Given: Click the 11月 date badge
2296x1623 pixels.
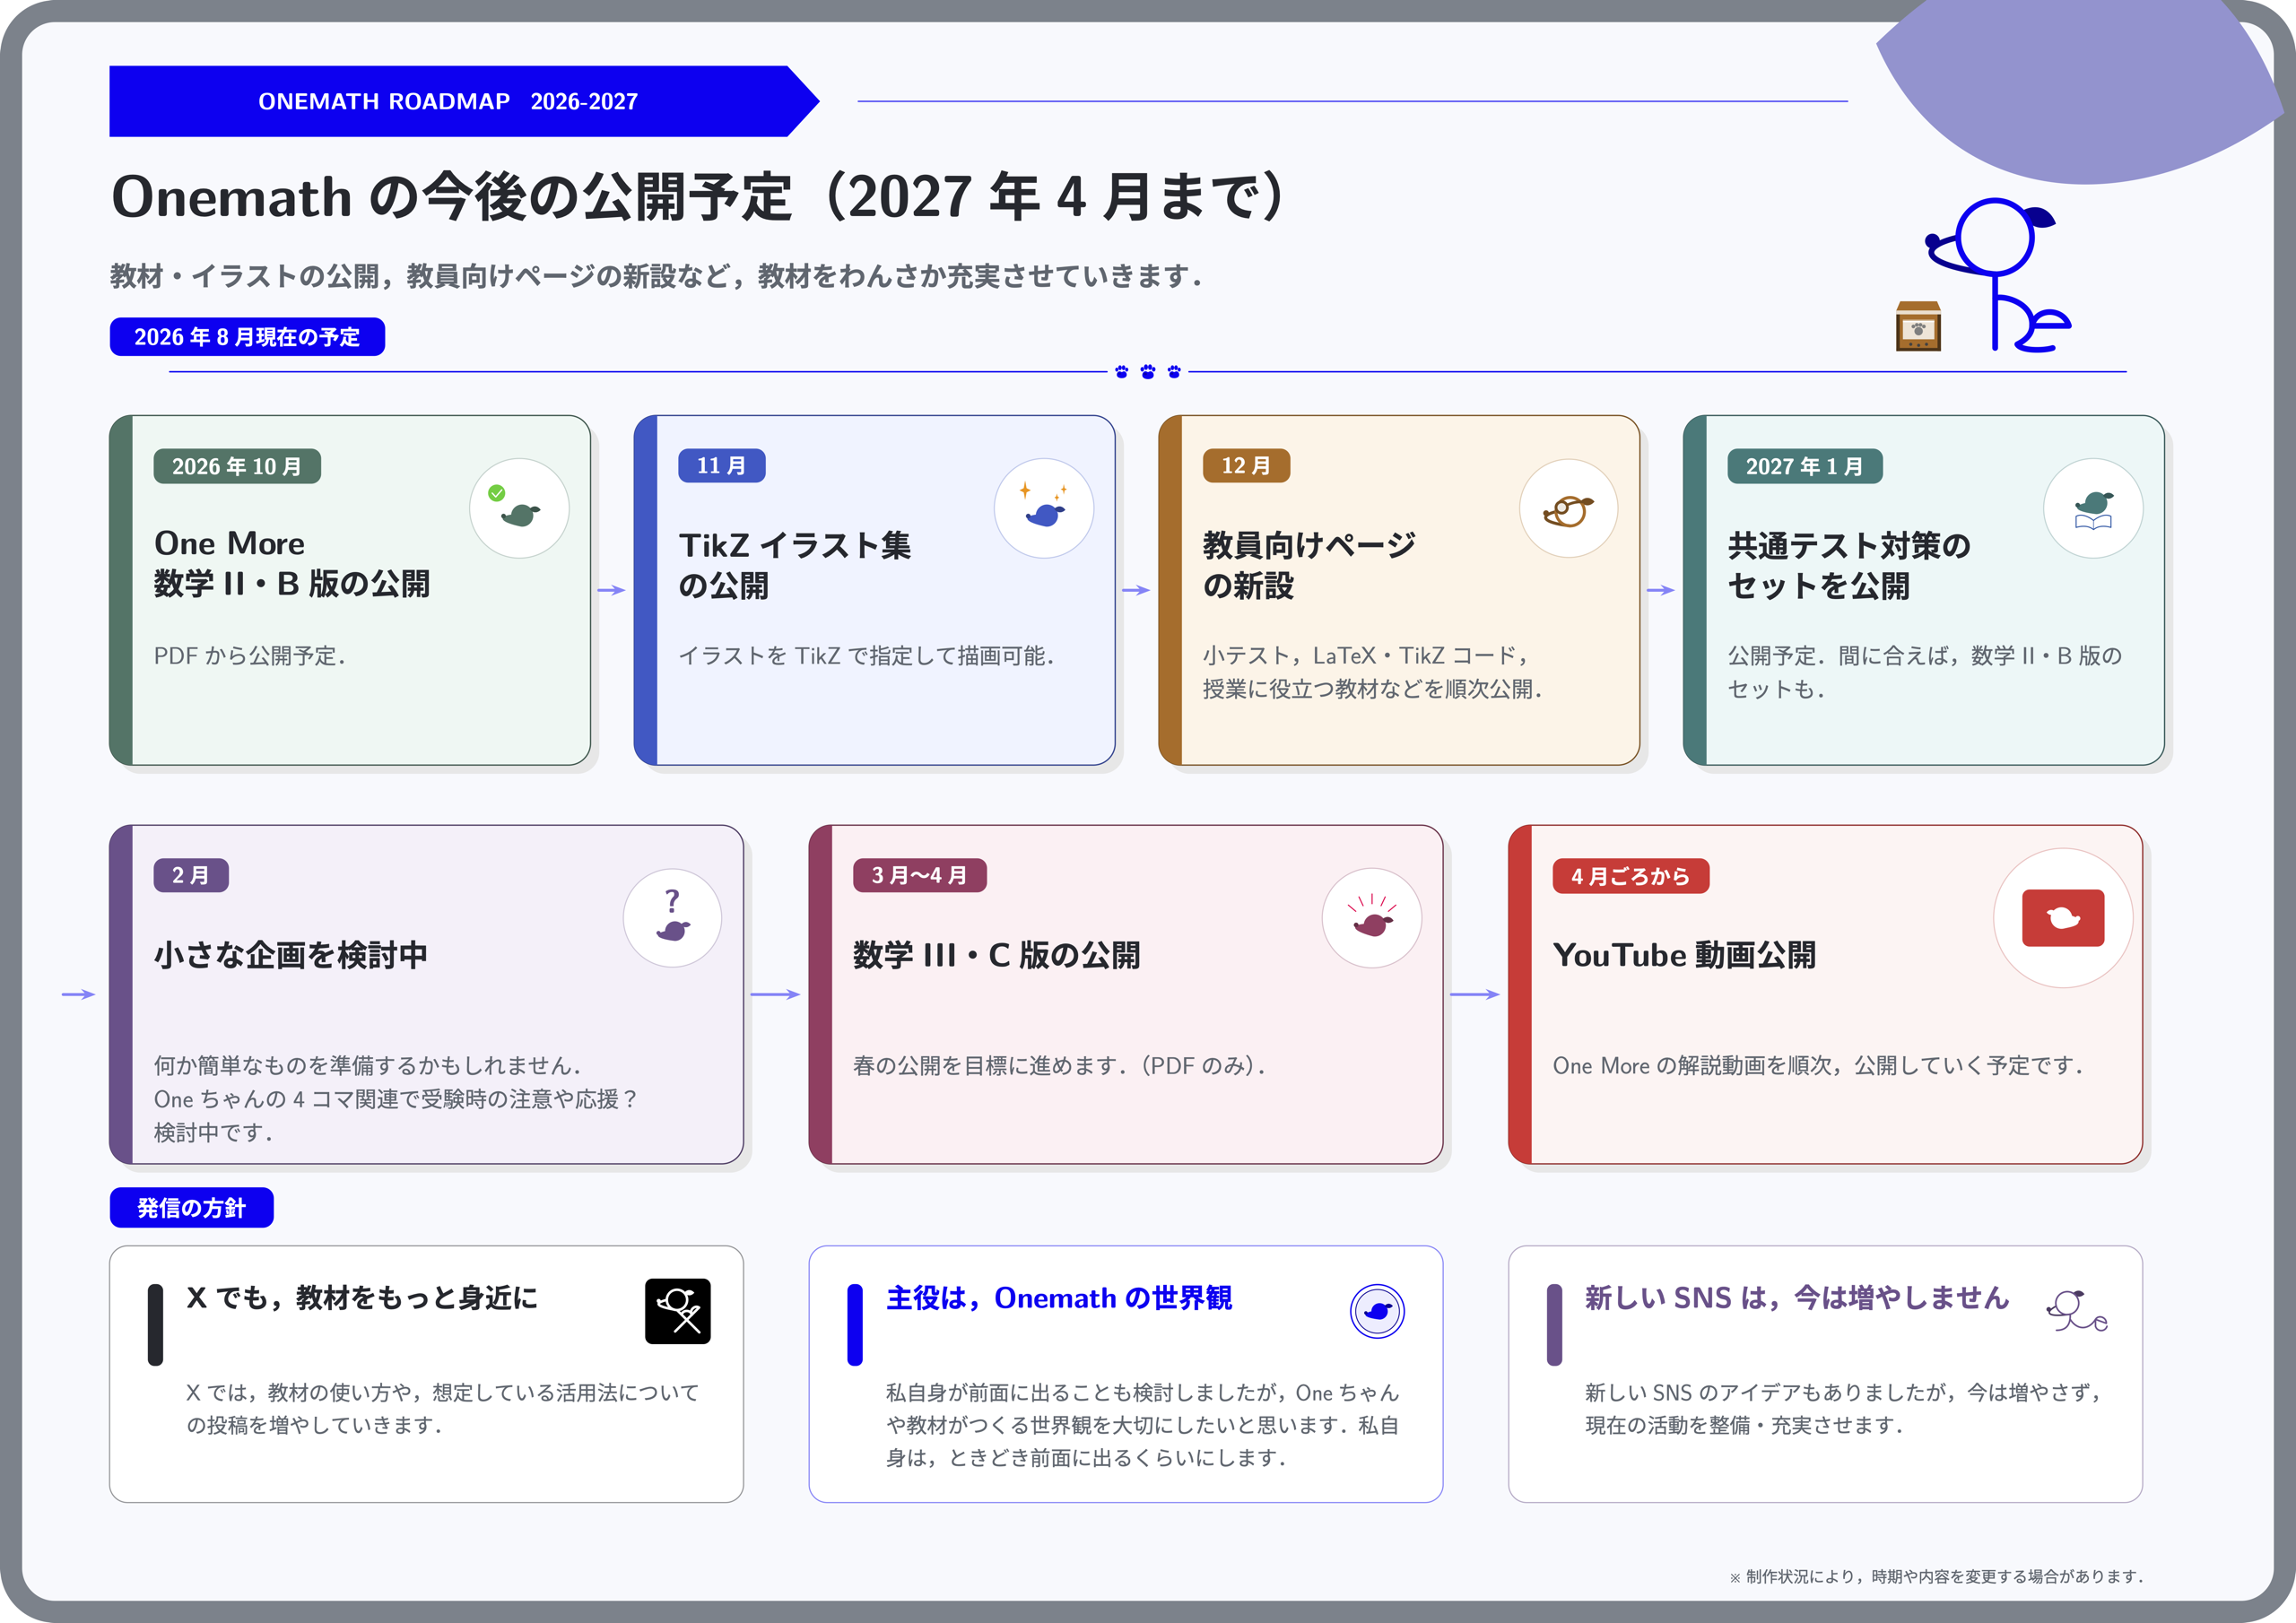Looking at the screenshot, I should (x=721, y=465).
